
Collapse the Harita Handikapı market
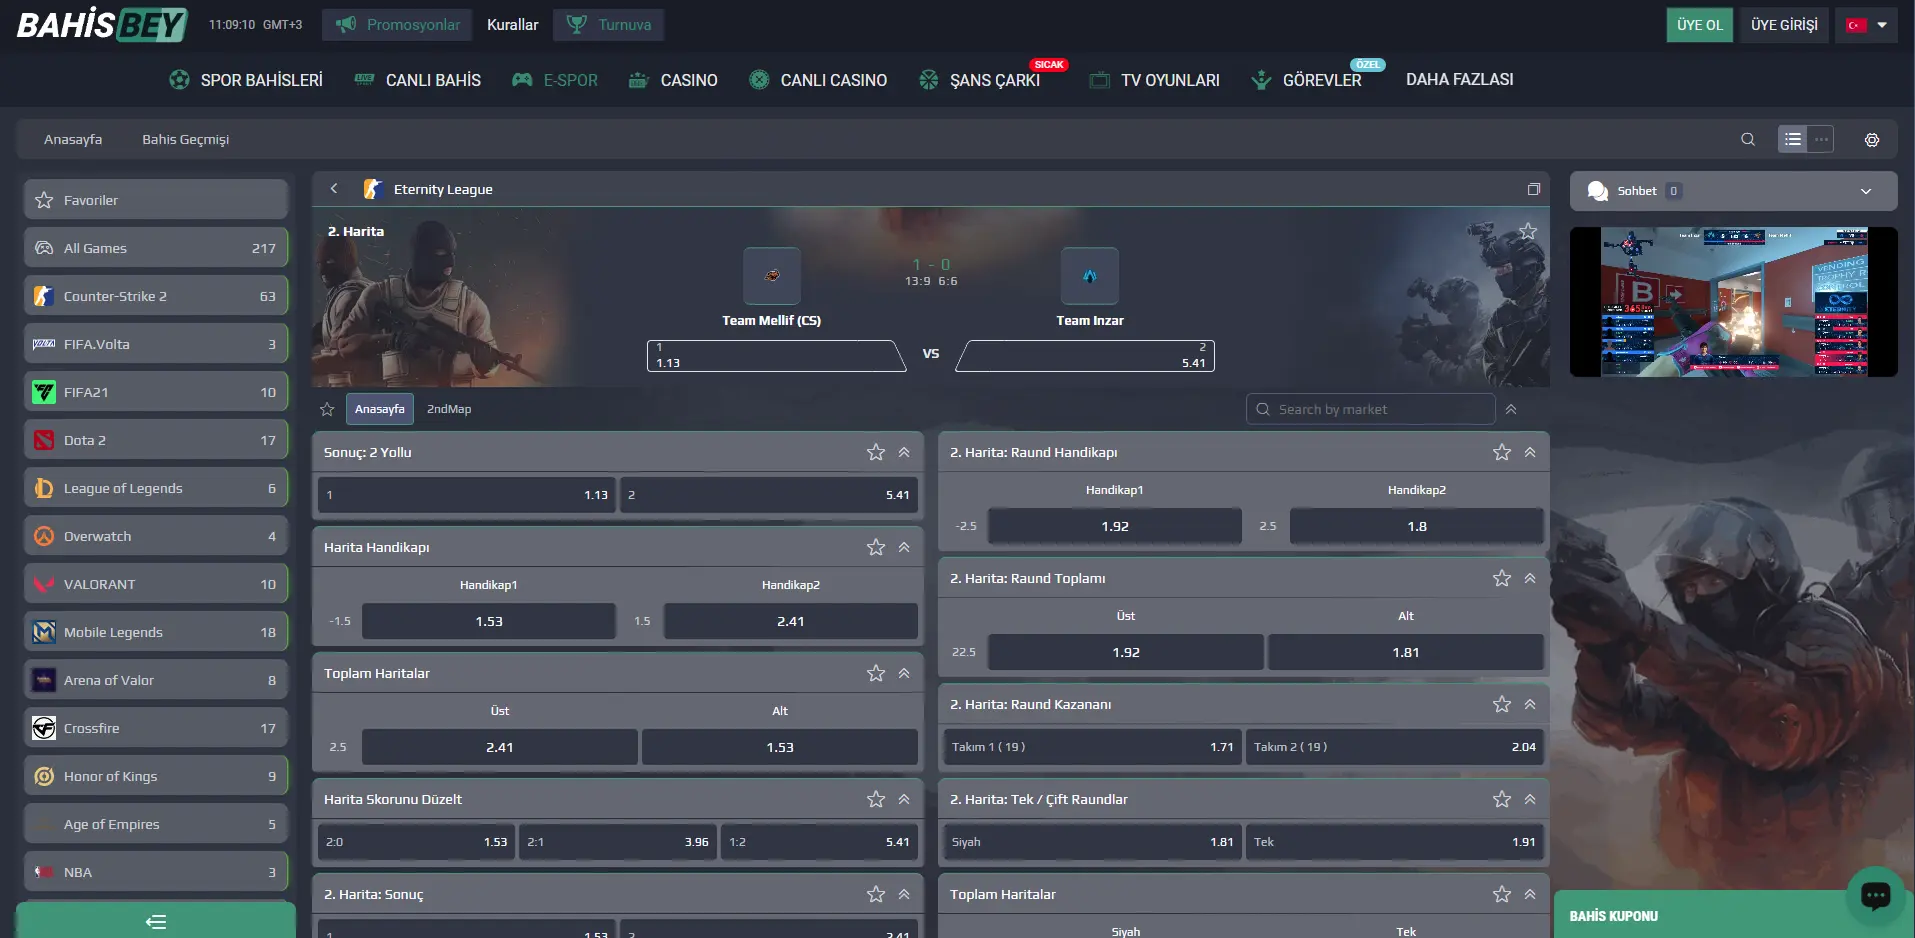pos(904,547)
